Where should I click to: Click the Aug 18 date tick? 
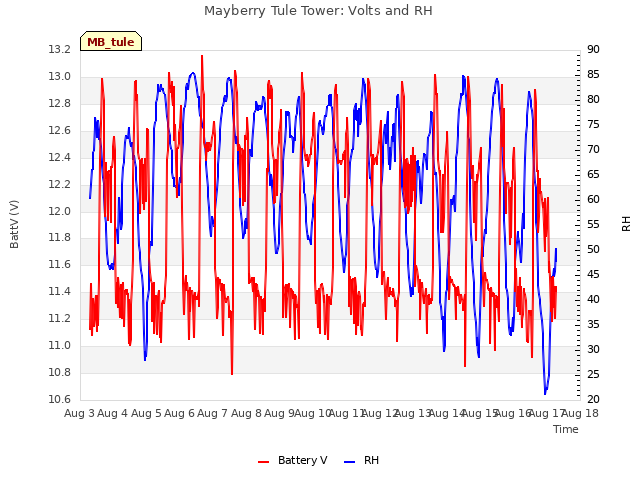tap(580, 413)
